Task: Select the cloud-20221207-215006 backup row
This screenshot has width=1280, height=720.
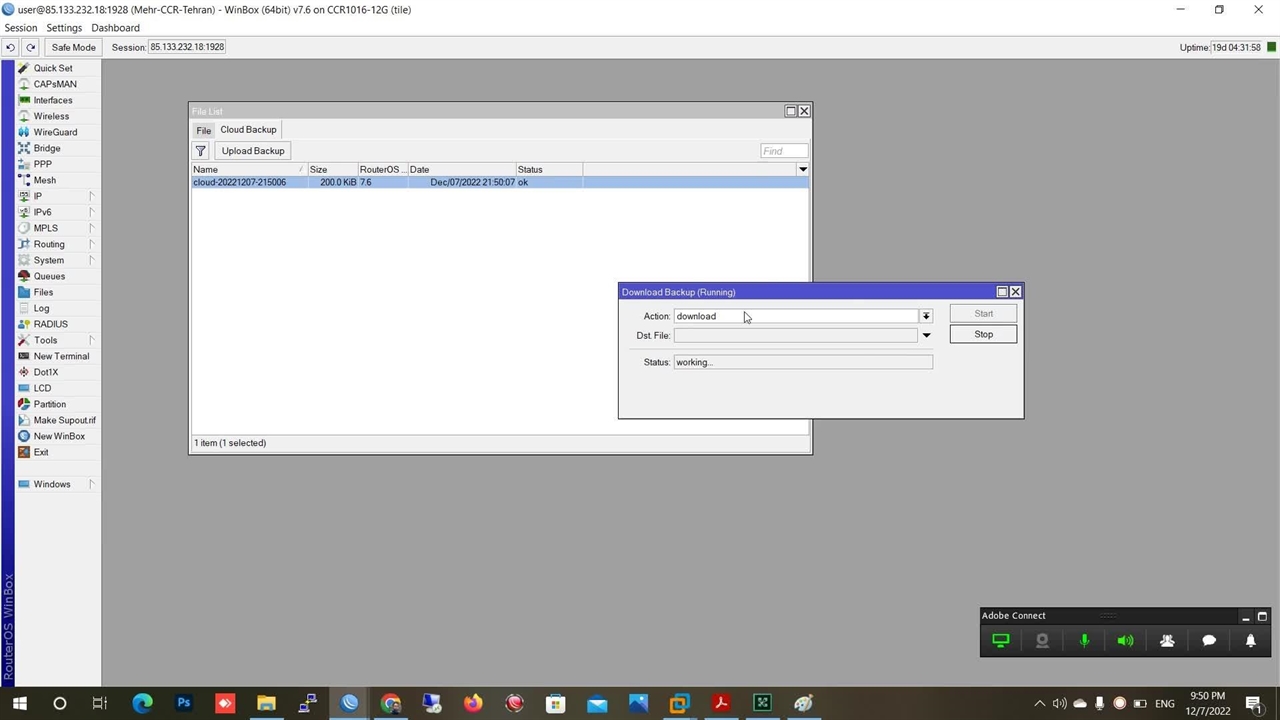Action: pyautogui.click(x=240, y=183)
